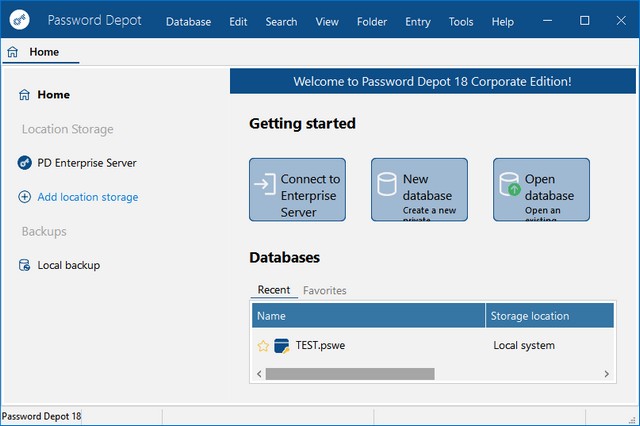Image resolution: width=640 pixels, height=426 pixels.
Task: Open the Entry menu
Action: click(420, 21)
